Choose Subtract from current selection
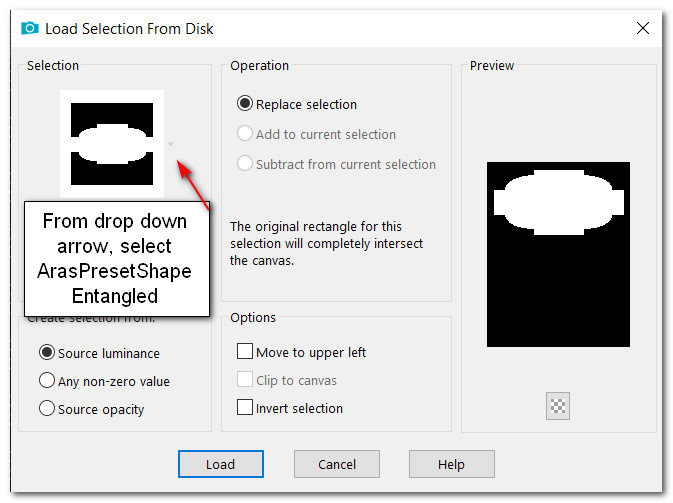The width and height of the screenshot is (673, 503). pos(245,164)
